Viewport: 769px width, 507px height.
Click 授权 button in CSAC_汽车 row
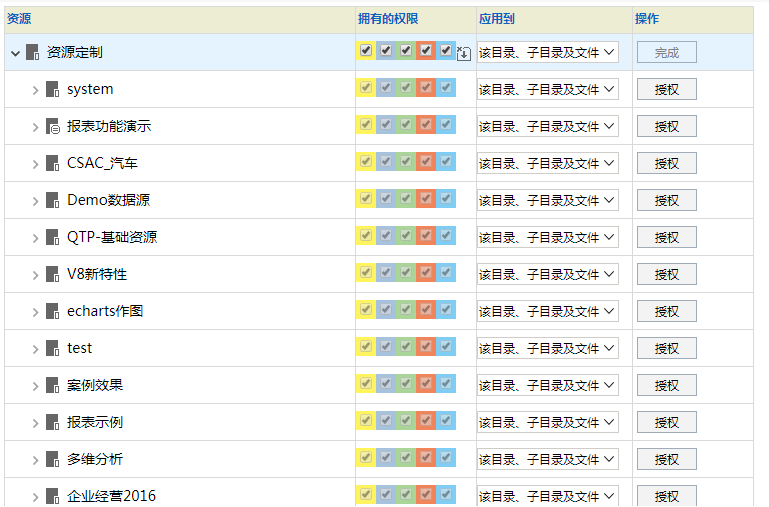point(666,163)
